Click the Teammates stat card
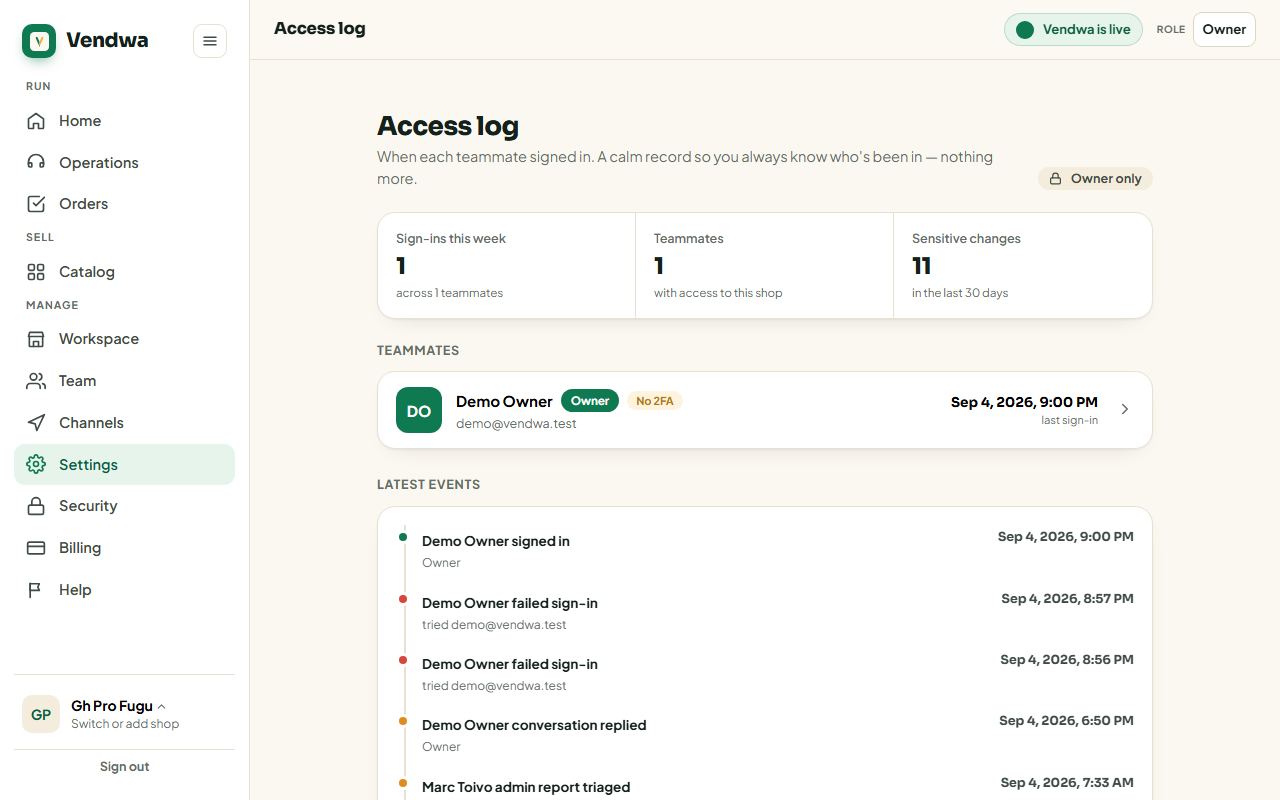This screenshot has height=800, width=1280. pyautogui.click(x=765, y=266)
